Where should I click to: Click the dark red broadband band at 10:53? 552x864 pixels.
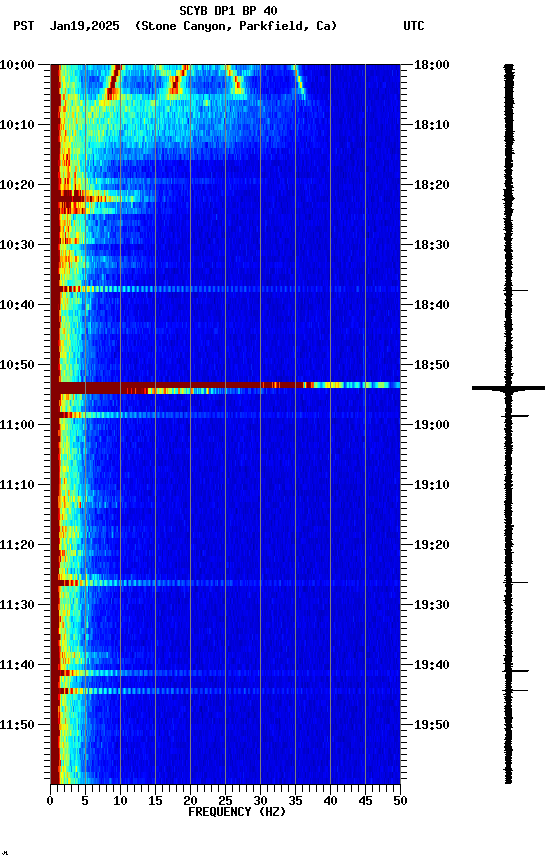(225, 387)
